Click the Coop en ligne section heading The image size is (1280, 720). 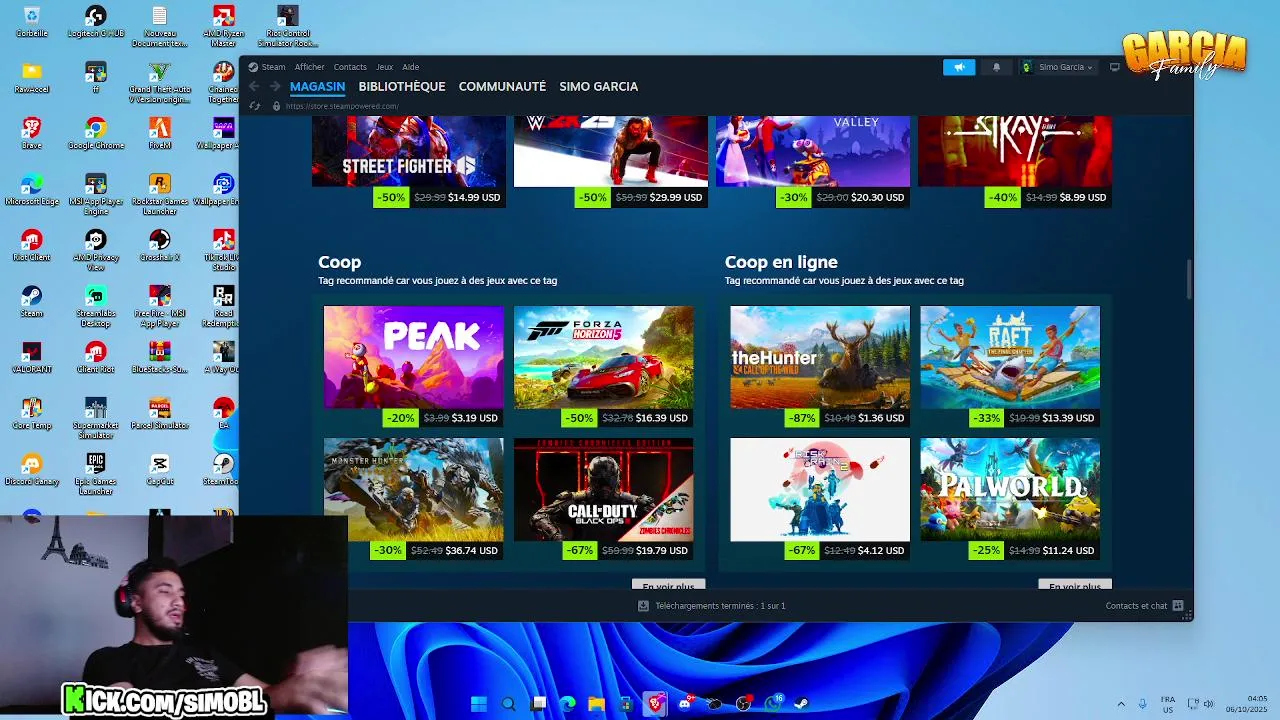pos(781,262)
